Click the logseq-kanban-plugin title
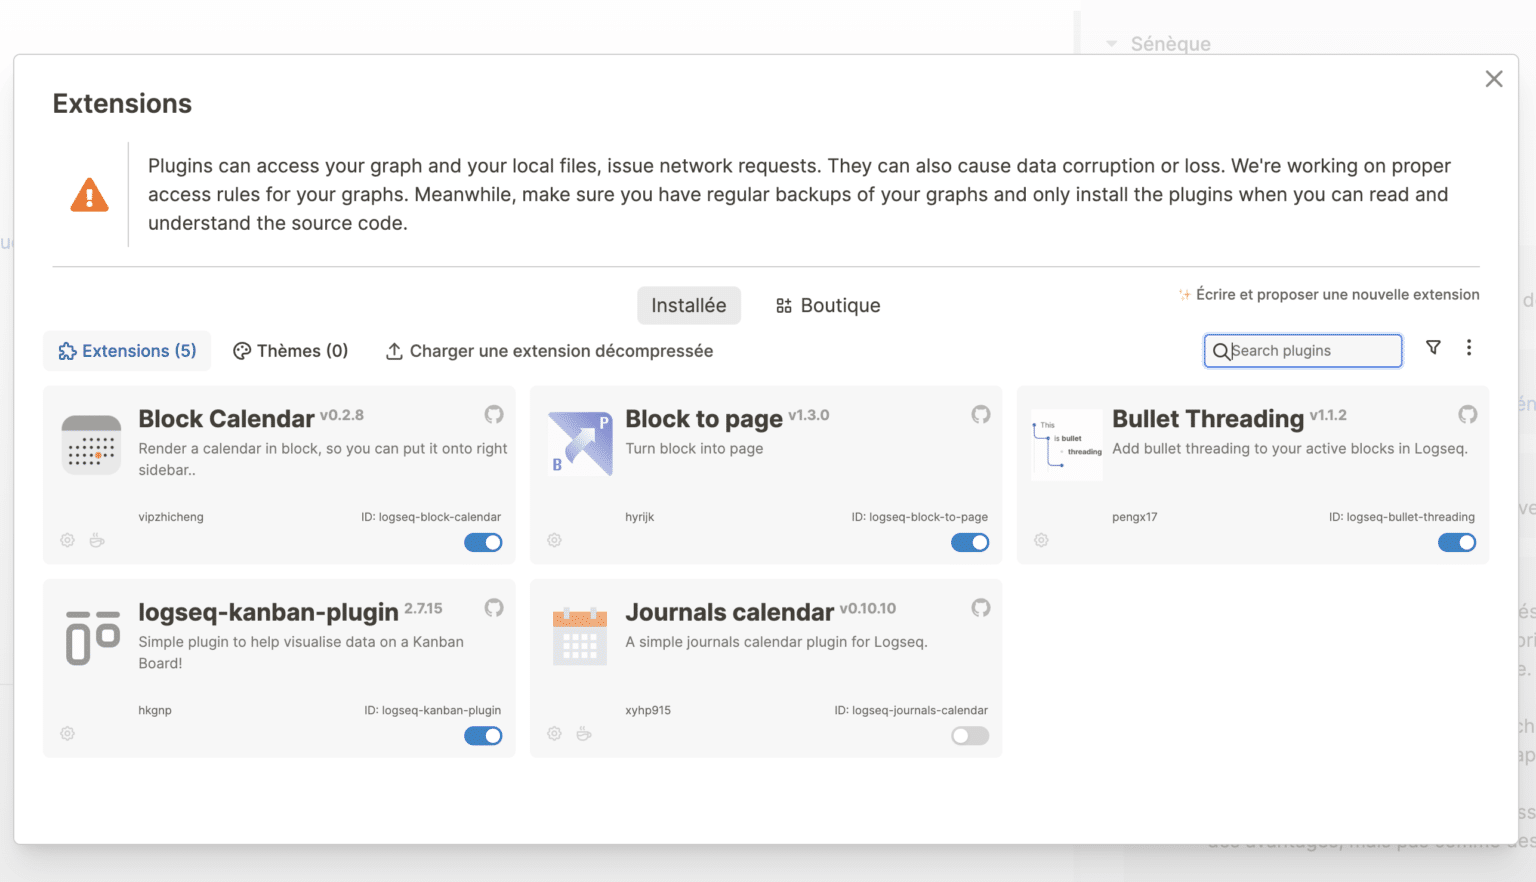The width and height of the screenshot is (1536, 882). [268, 612]
